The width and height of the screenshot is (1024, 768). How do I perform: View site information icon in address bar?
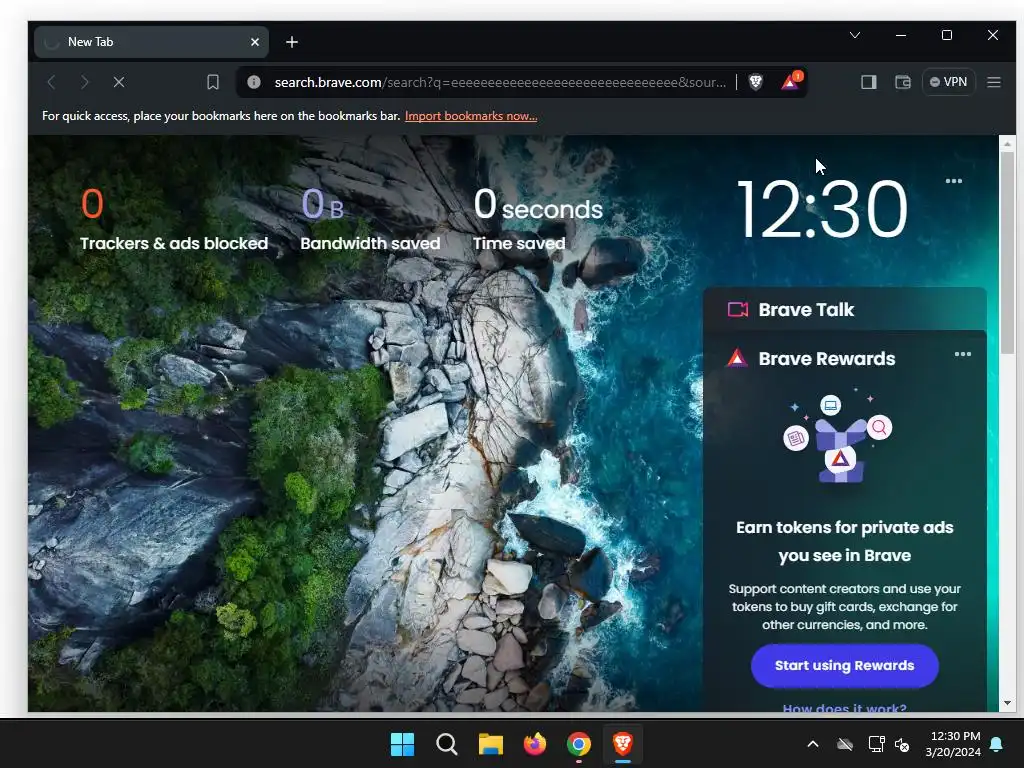point(254,82)
